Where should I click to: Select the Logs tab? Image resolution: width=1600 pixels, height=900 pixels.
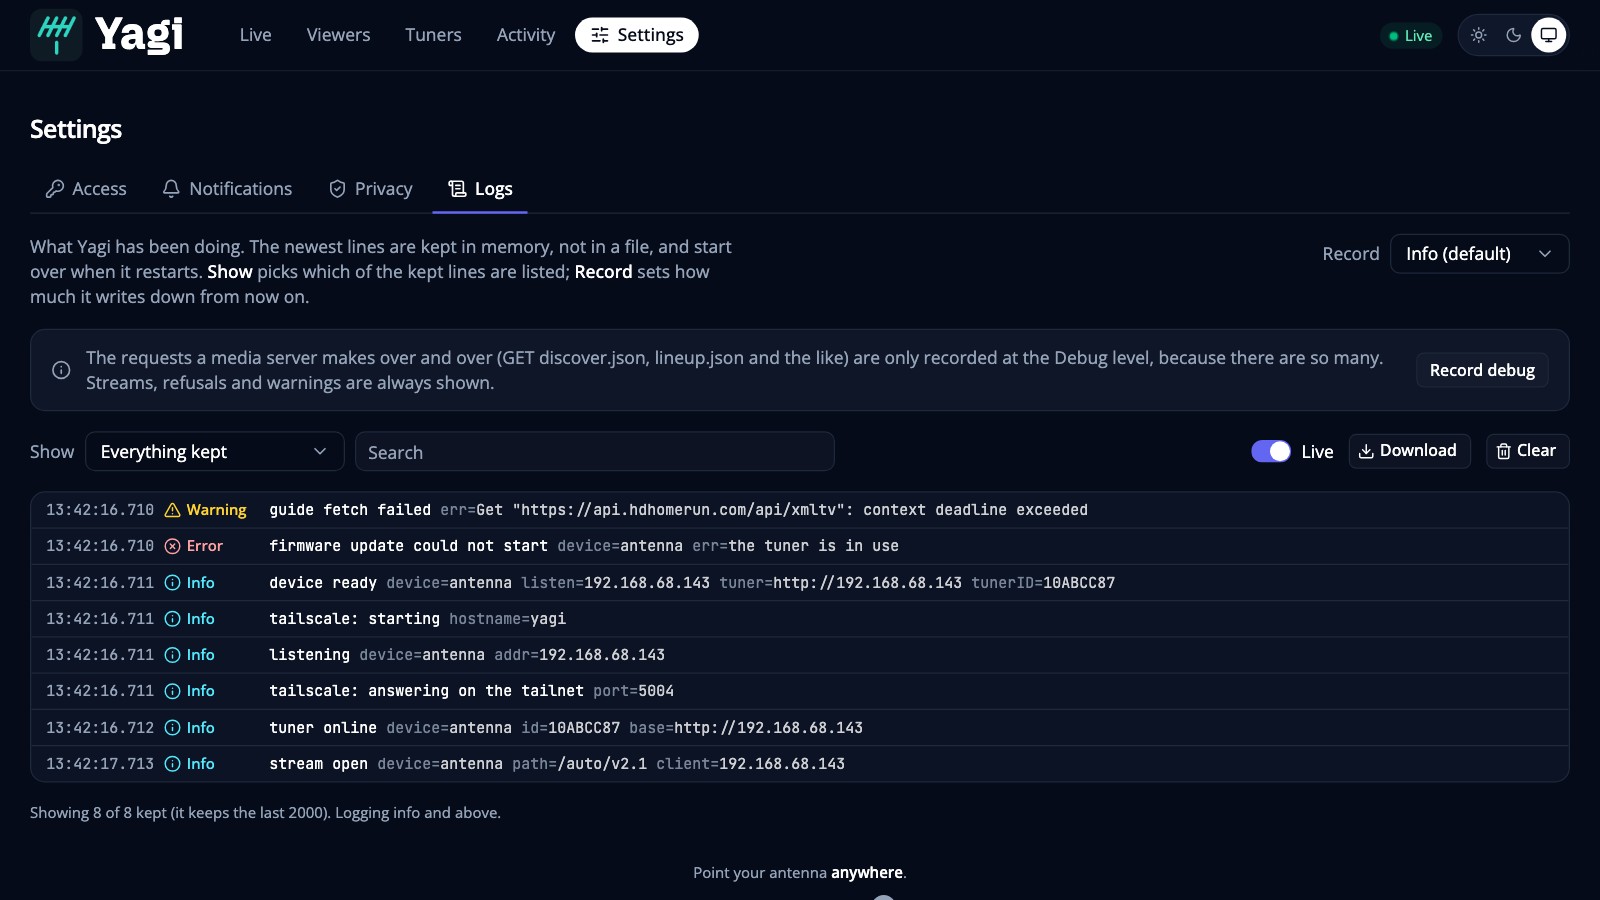click(480, 189)
